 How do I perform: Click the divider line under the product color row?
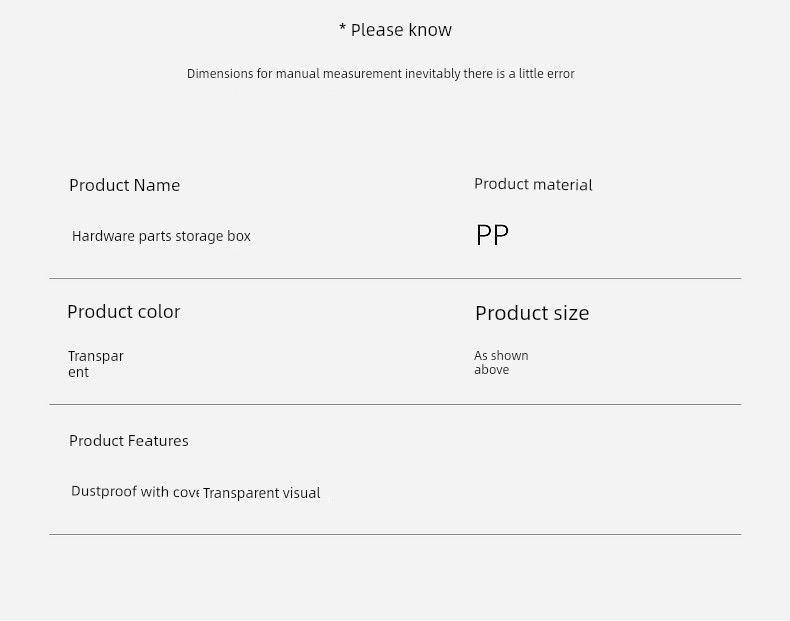(x=395, y=404)
